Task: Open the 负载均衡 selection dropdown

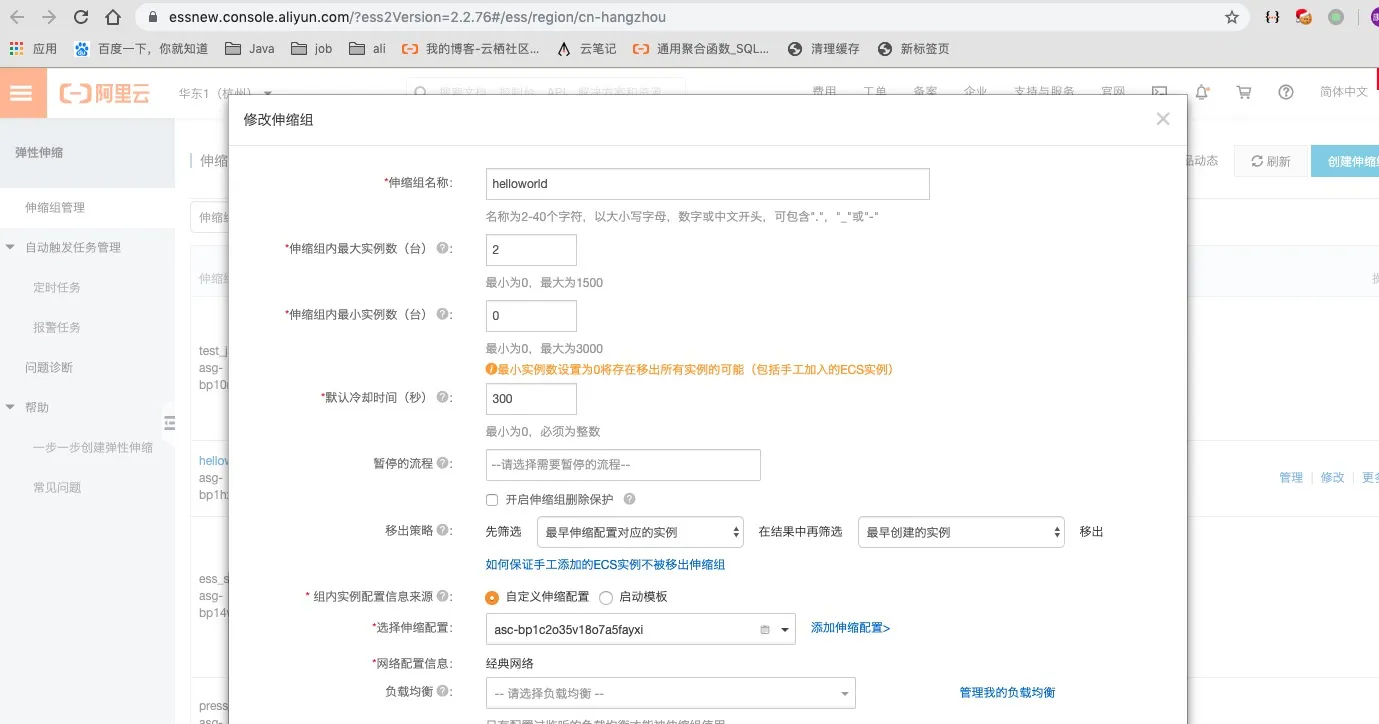Action: [670, 693]
